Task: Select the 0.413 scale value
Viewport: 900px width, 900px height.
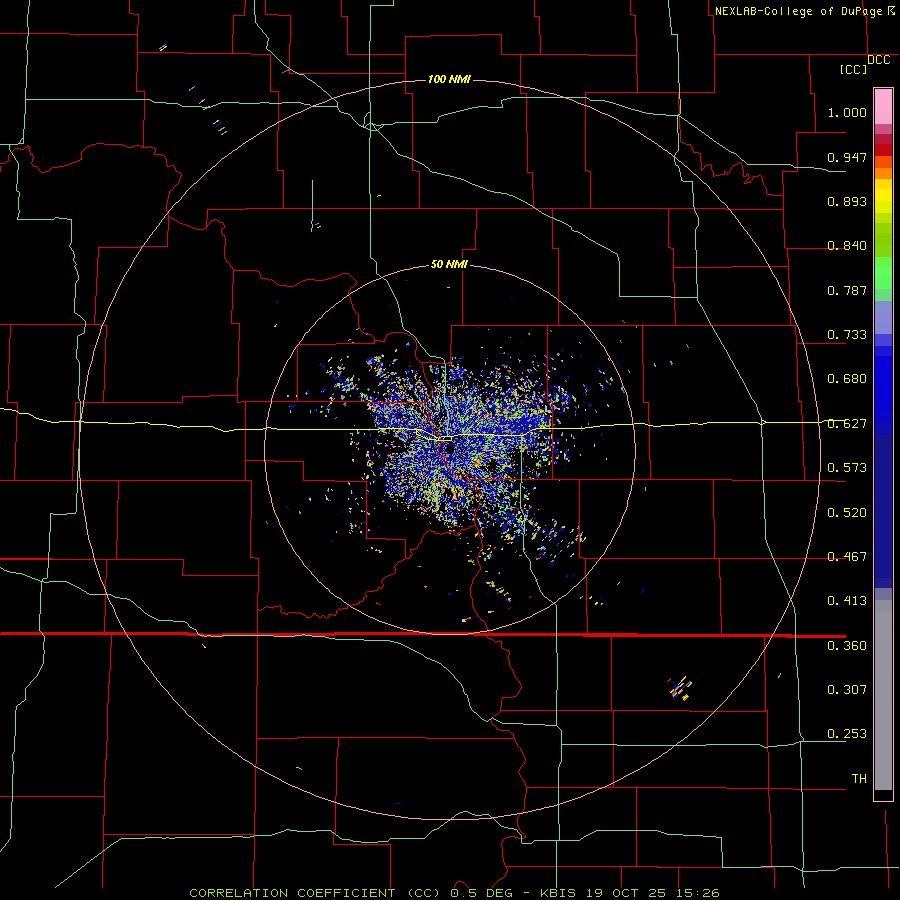Action: 847,601
